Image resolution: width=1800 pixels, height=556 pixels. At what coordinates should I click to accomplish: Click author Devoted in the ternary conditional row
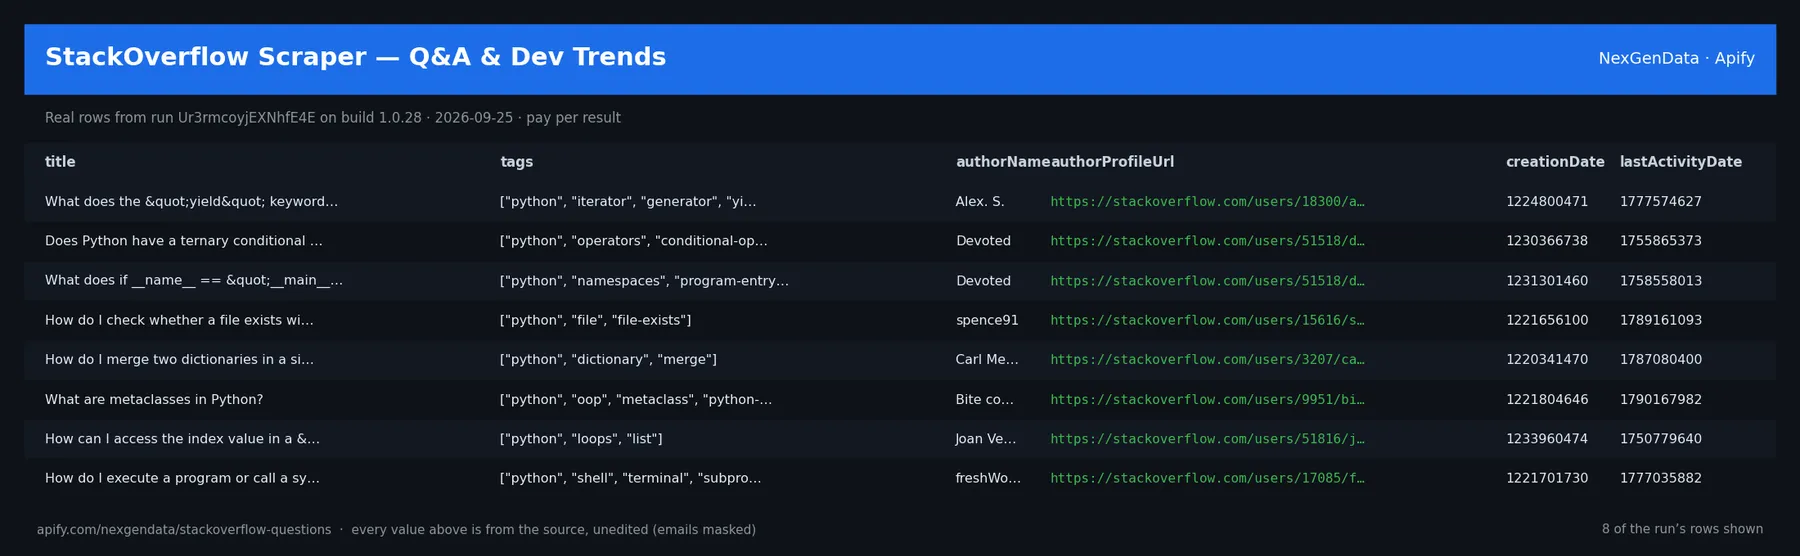click(x=983, y=241)
